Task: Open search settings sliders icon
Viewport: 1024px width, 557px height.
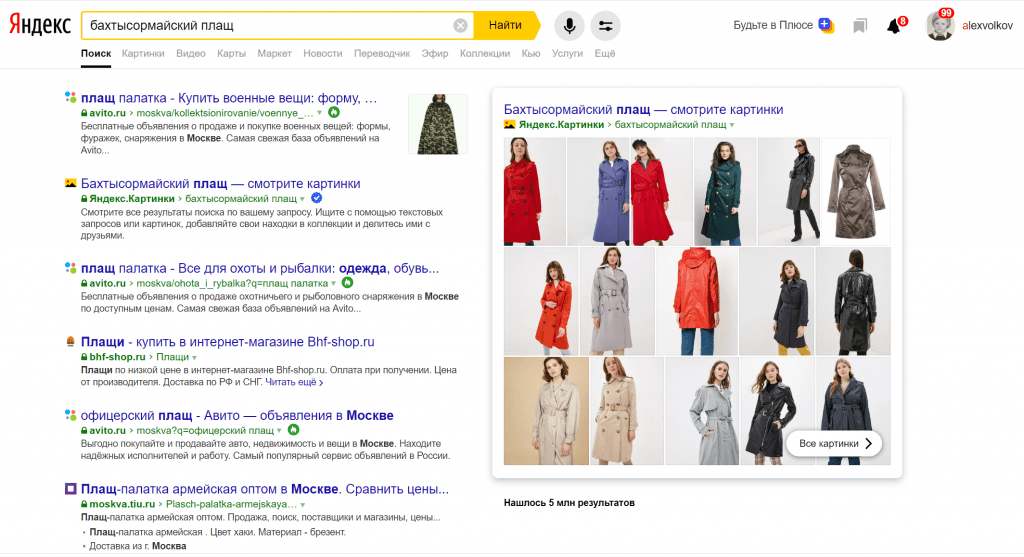Action: (605, 25)
